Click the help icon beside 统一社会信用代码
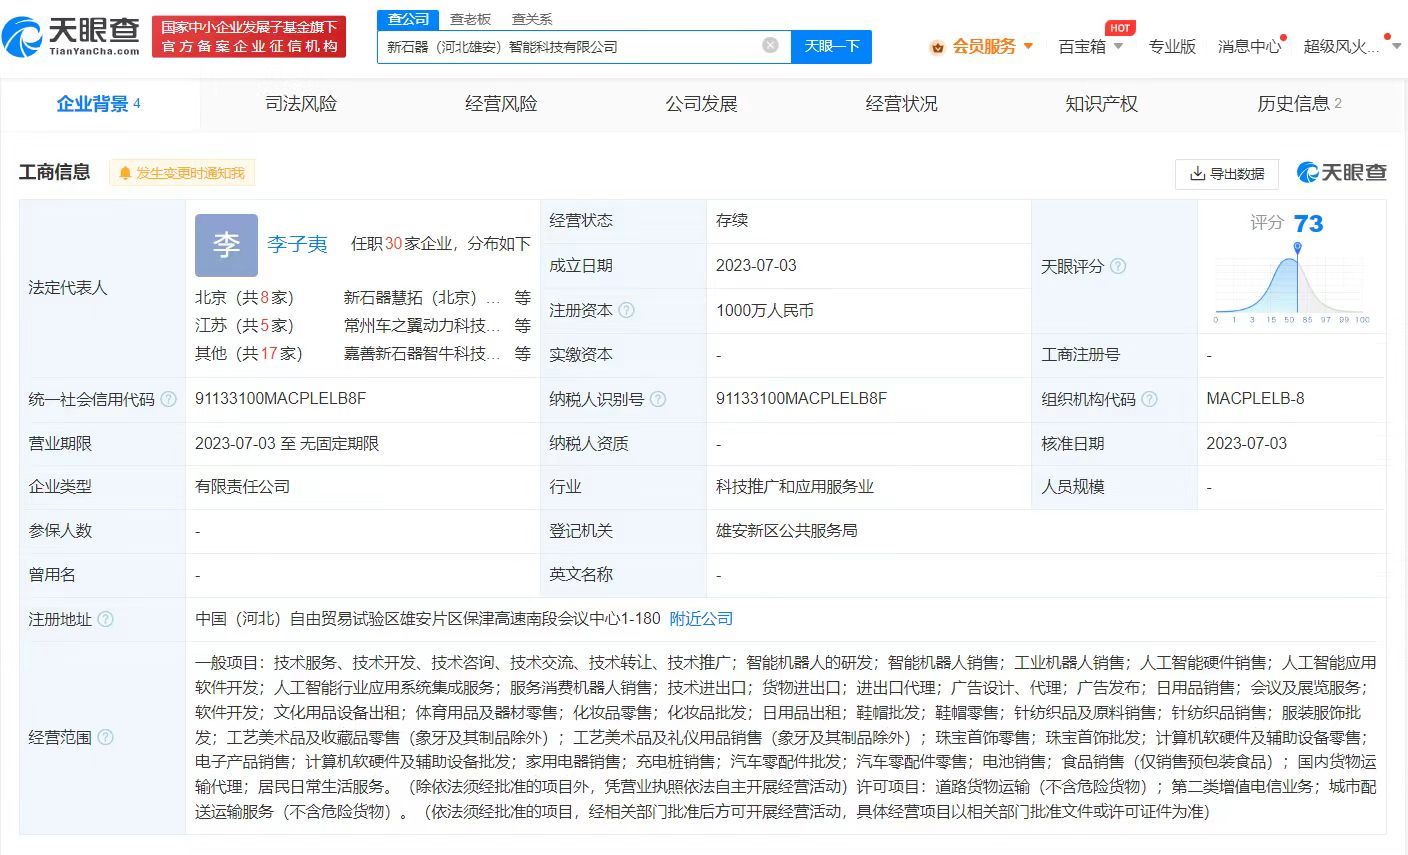The image size is (1408, 855). pos(169,399)
